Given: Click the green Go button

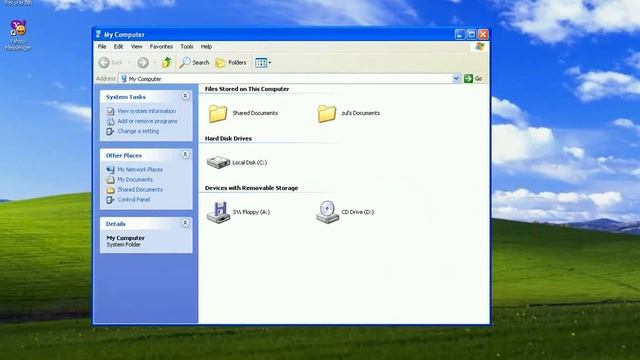Looking at the screenshot, I should [x=473, y=78].
